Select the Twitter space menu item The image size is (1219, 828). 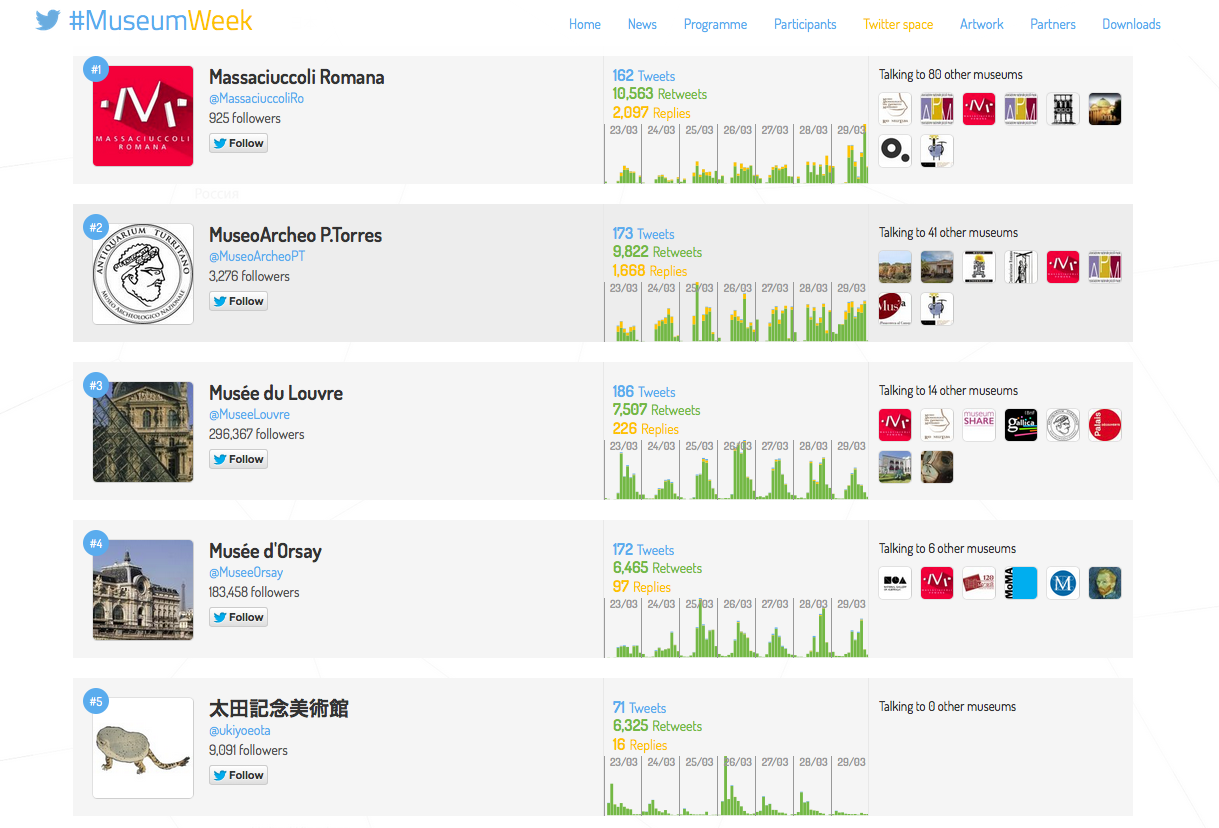(x=898, y=24)
